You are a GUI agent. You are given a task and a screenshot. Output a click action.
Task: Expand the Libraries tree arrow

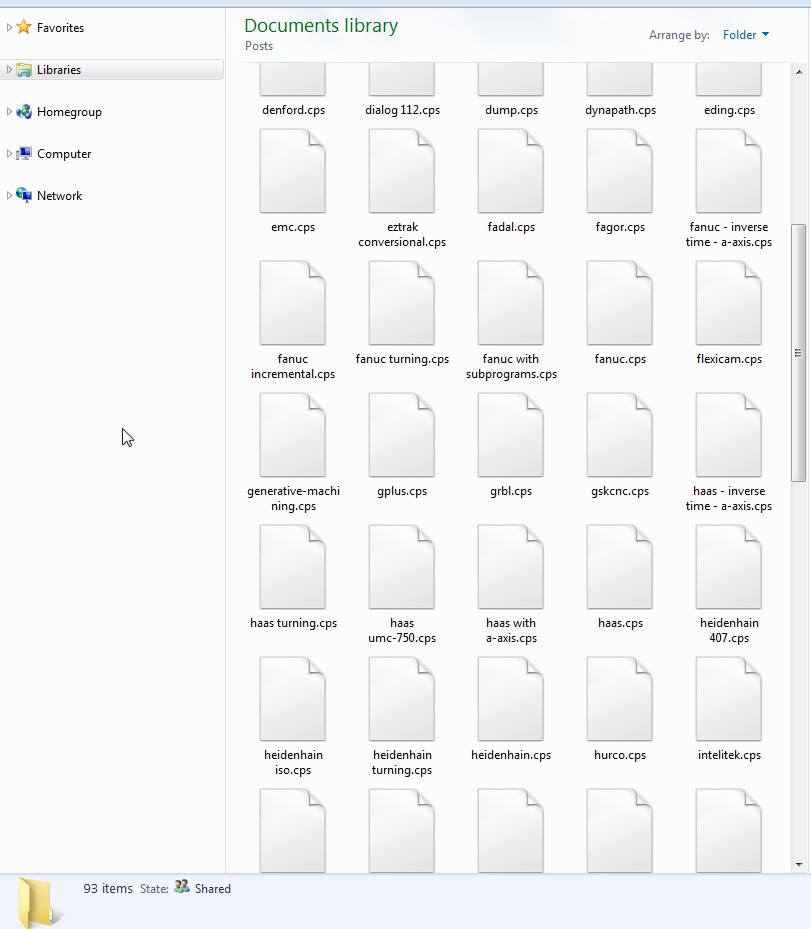[10, 70]
